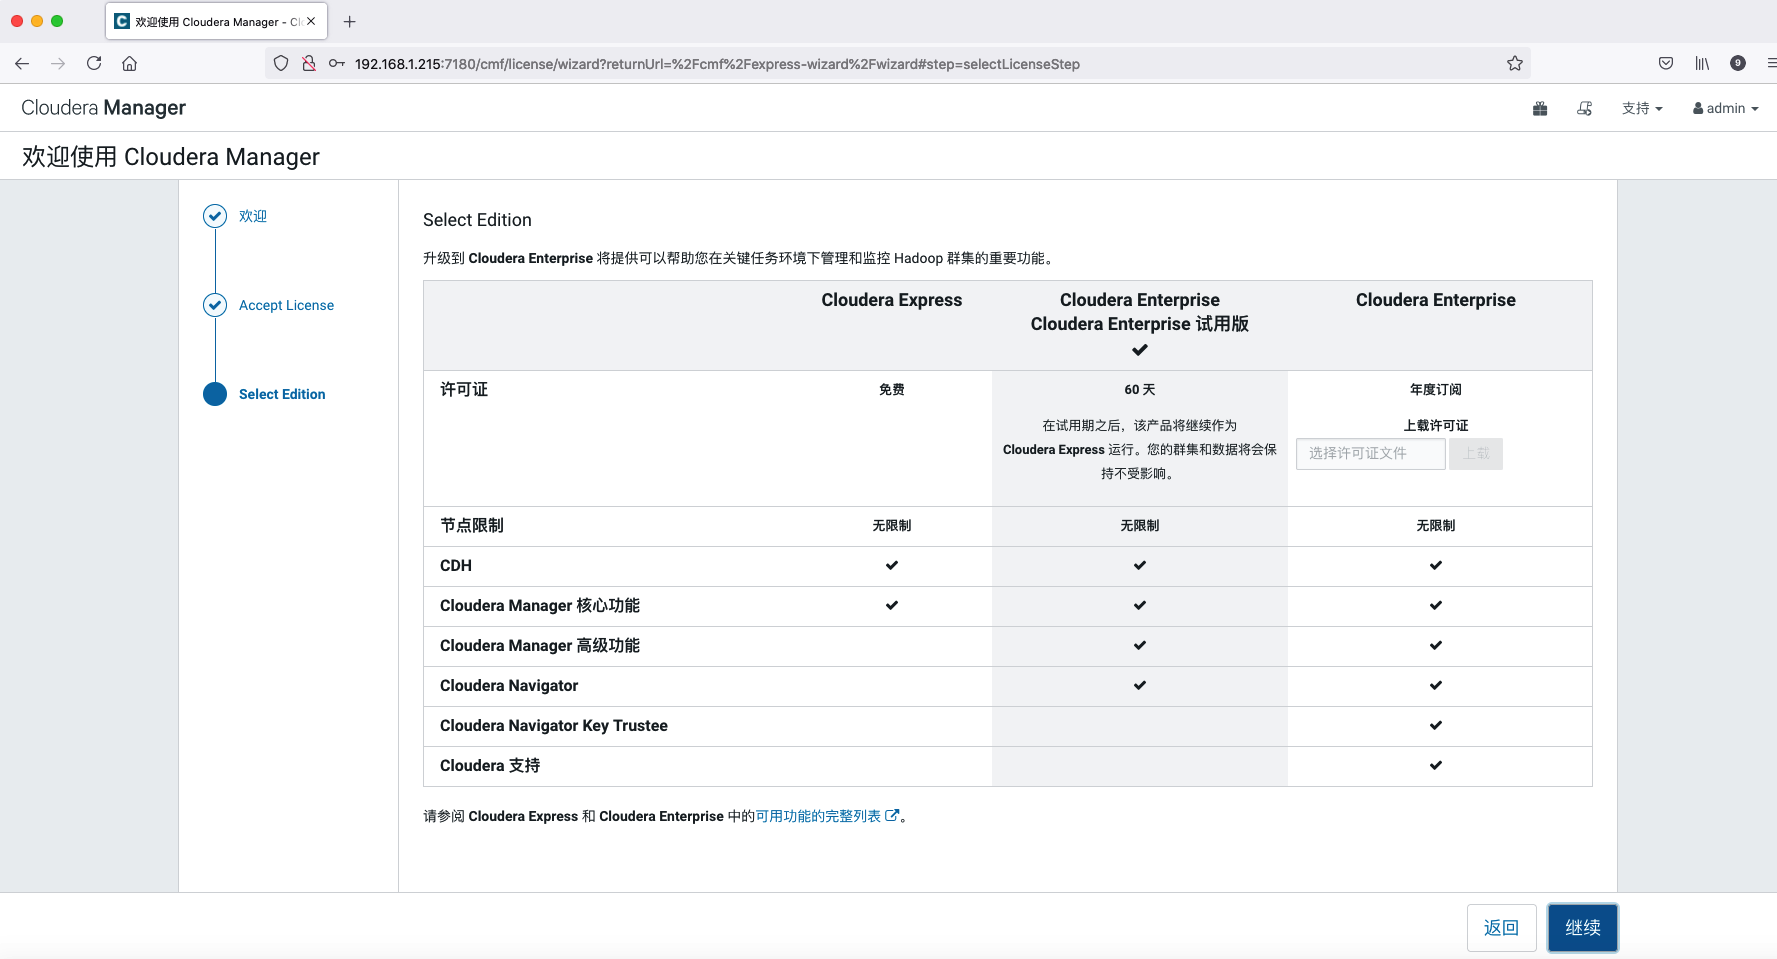Image resolution: width=1777 pixels, height=959 pixels.
Task: Click the Select Edition wizard step
Action: 282,394
